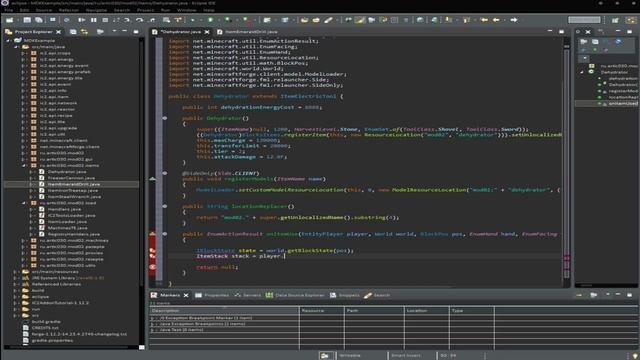Expand the Java Task marker group
This screenshot has height=360, width=640.
tap(152, 329)
